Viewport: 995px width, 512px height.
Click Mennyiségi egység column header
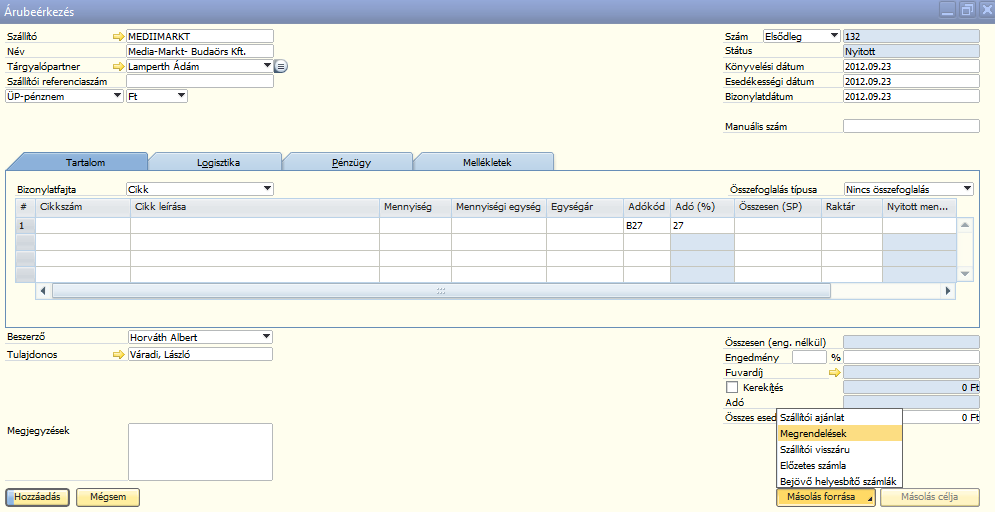point(499,206)
